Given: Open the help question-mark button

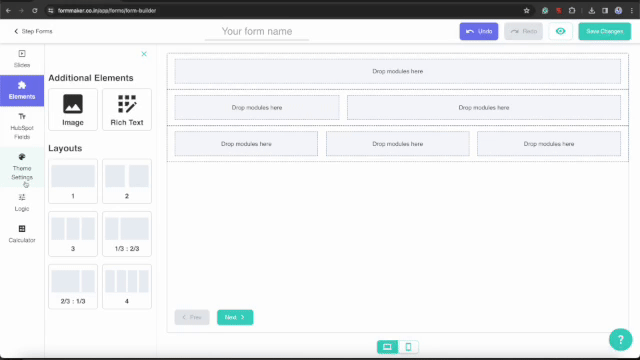Looking at the screenshot, I should pos(620,340).
